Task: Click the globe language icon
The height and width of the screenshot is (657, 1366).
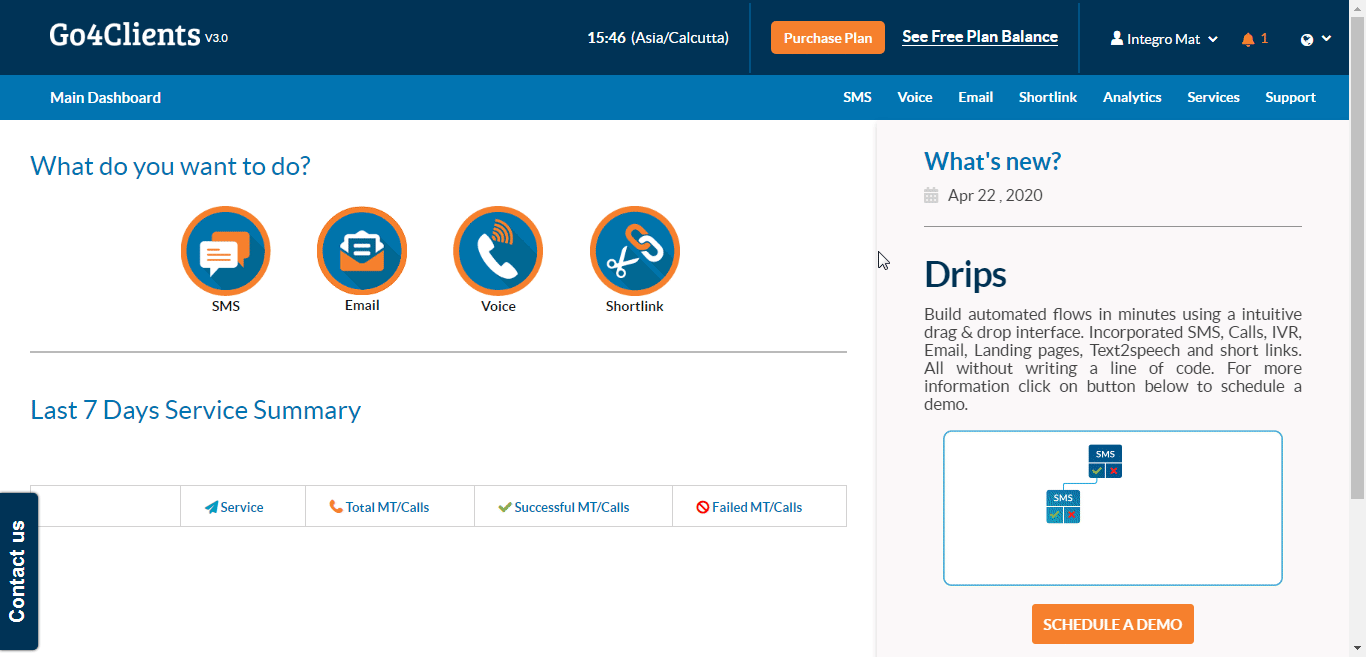Action: (x=1307, y=40)
